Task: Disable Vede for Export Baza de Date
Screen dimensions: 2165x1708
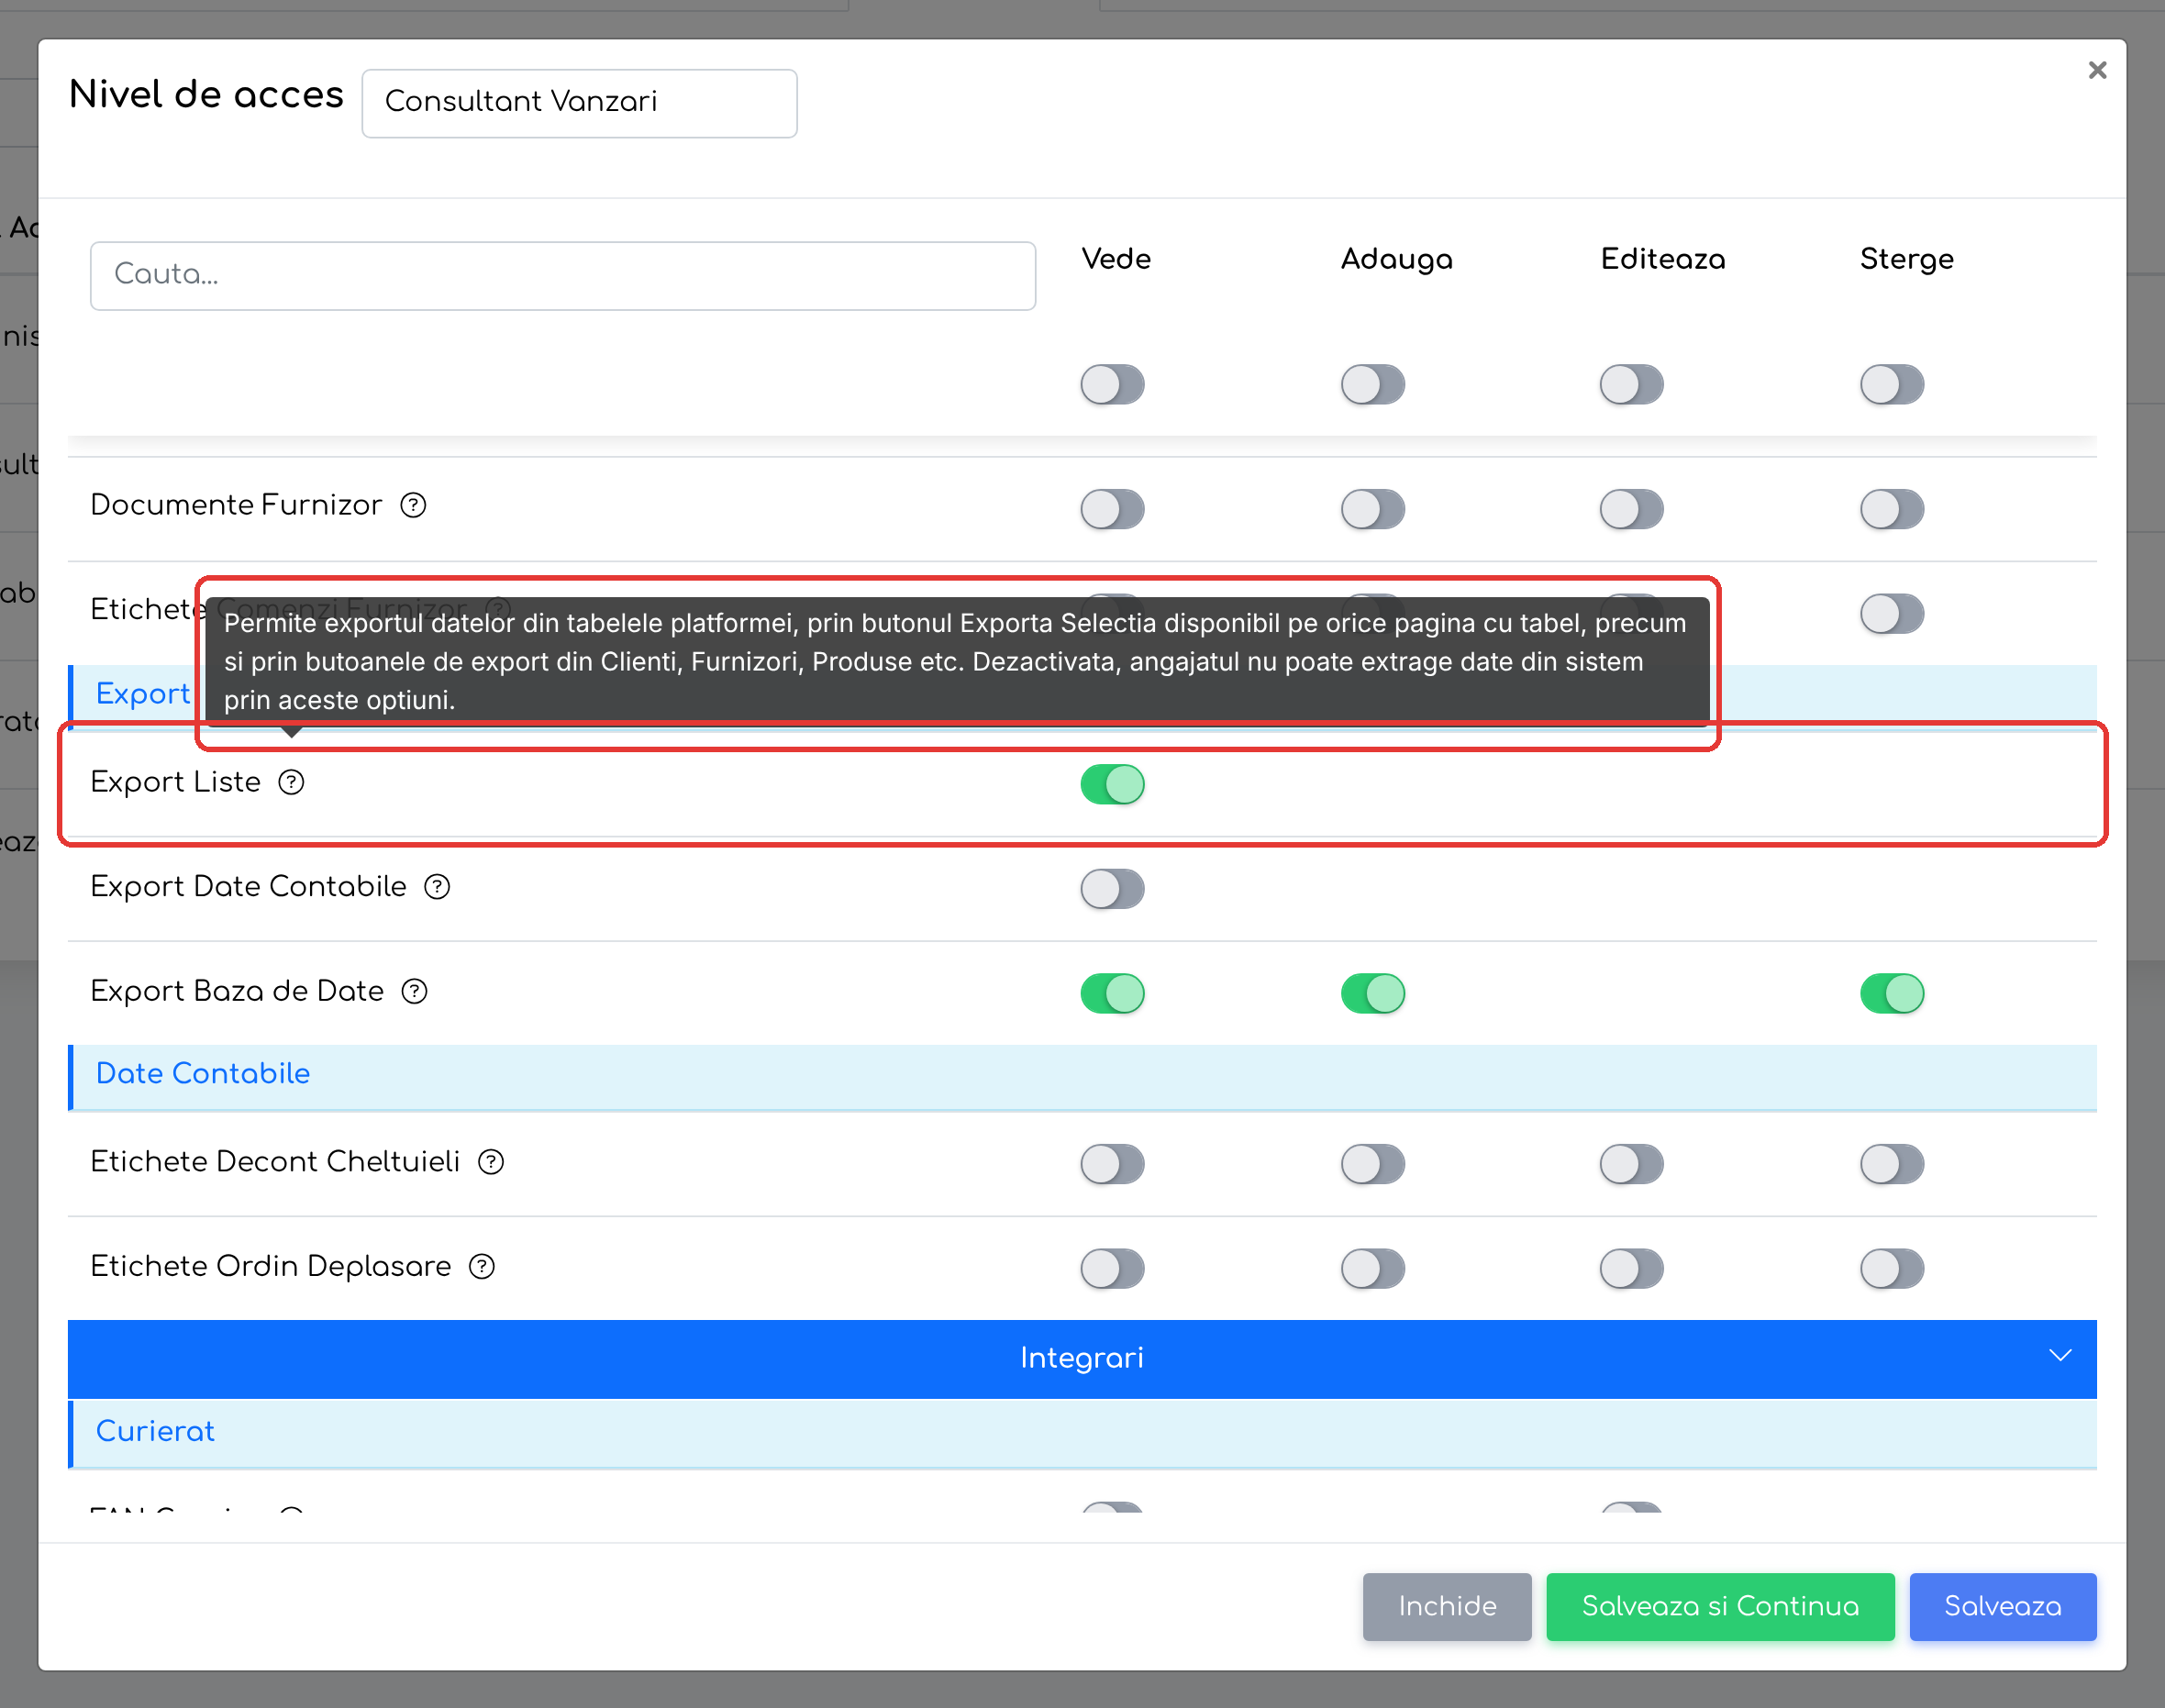Action: (x=1112, y=993)
